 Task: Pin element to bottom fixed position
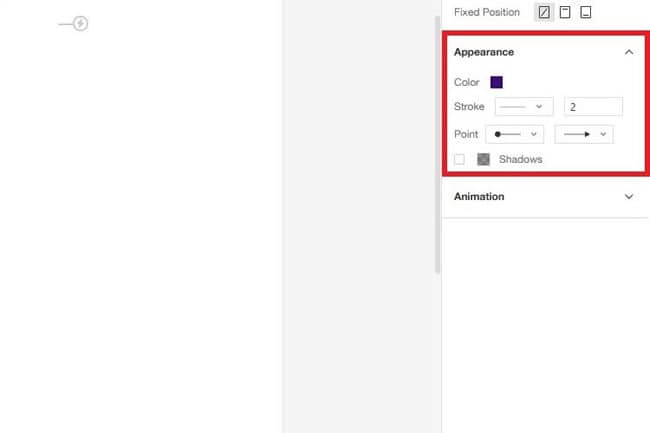tap(585, 12)
